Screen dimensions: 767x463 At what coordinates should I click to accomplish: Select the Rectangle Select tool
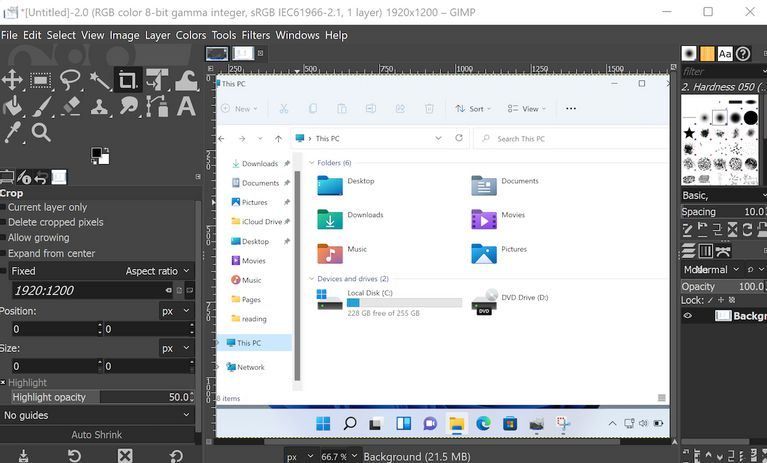pyautogui.click(x=41, y=80)
